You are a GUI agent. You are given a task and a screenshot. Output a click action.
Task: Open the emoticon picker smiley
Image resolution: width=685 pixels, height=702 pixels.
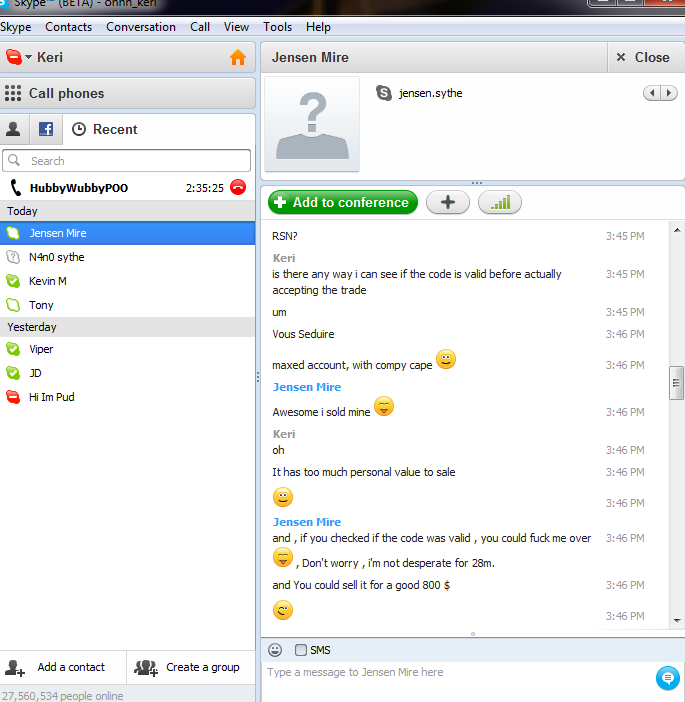(275, 650)
